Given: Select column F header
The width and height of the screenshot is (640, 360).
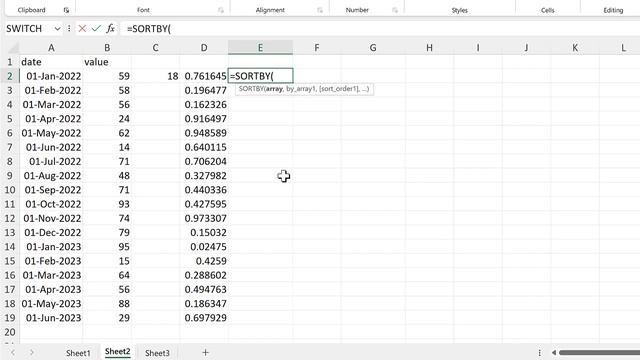Looking at the screenshot, I should (x=317, y=48).
